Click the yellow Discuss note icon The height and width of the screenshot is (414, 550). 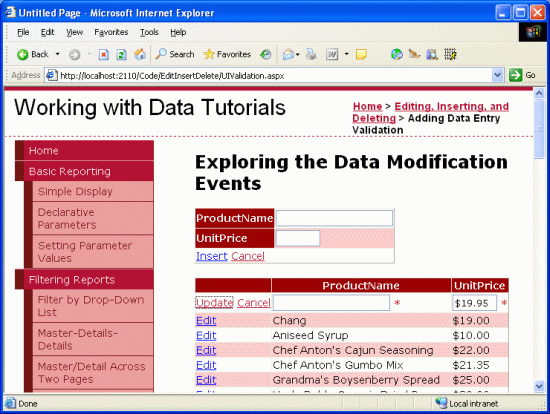click(361, 54)
